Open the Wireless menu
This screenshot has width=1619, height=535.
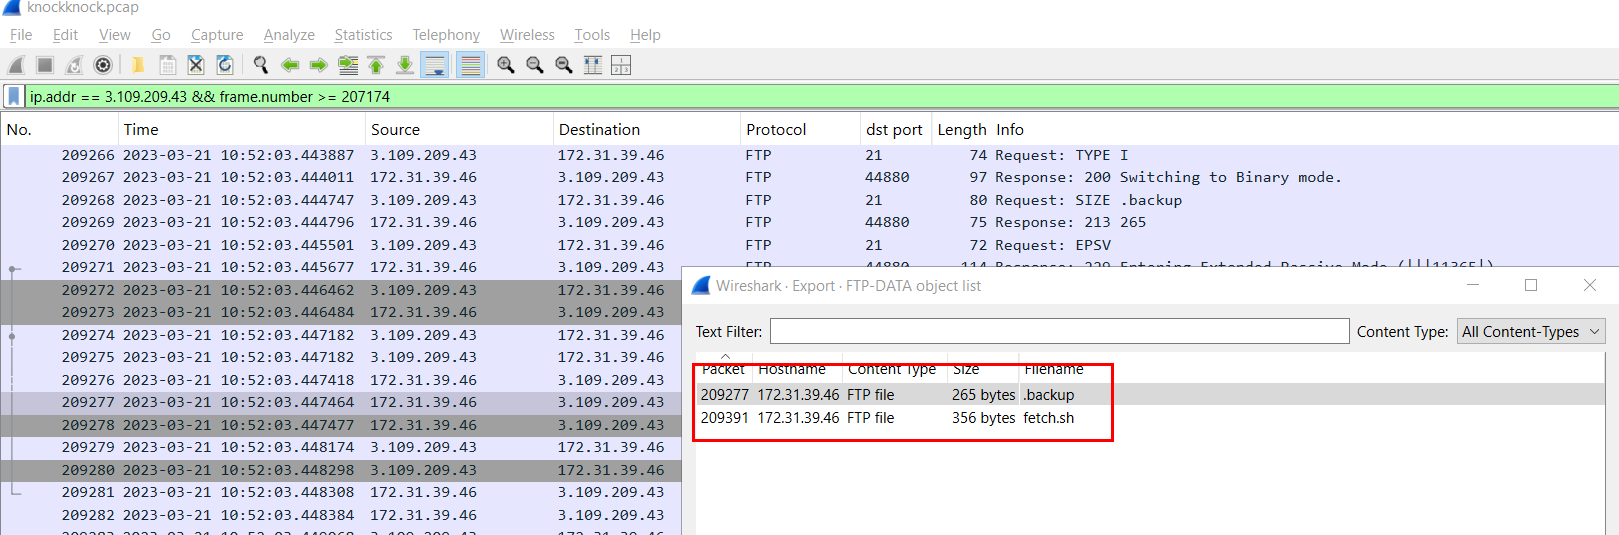527,35
